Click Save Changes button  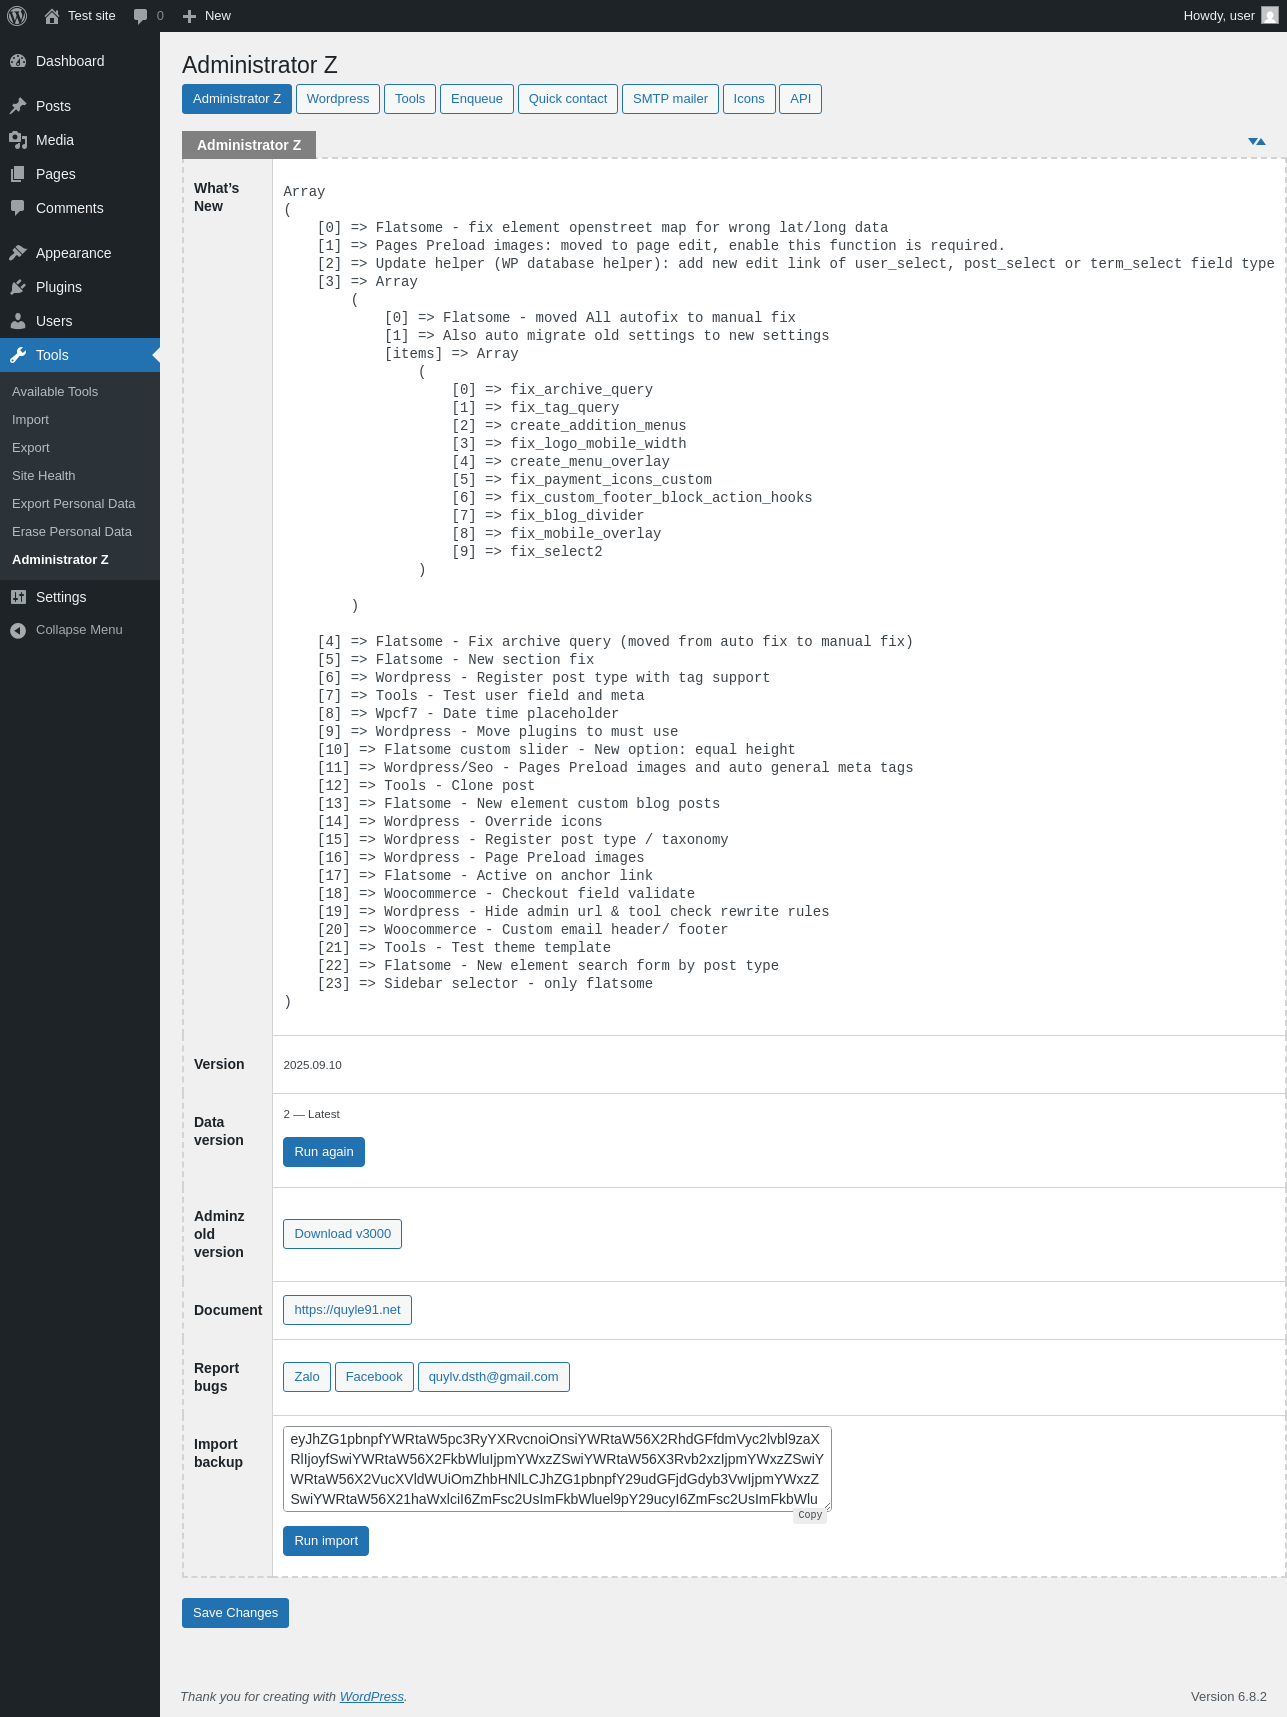235,1613
